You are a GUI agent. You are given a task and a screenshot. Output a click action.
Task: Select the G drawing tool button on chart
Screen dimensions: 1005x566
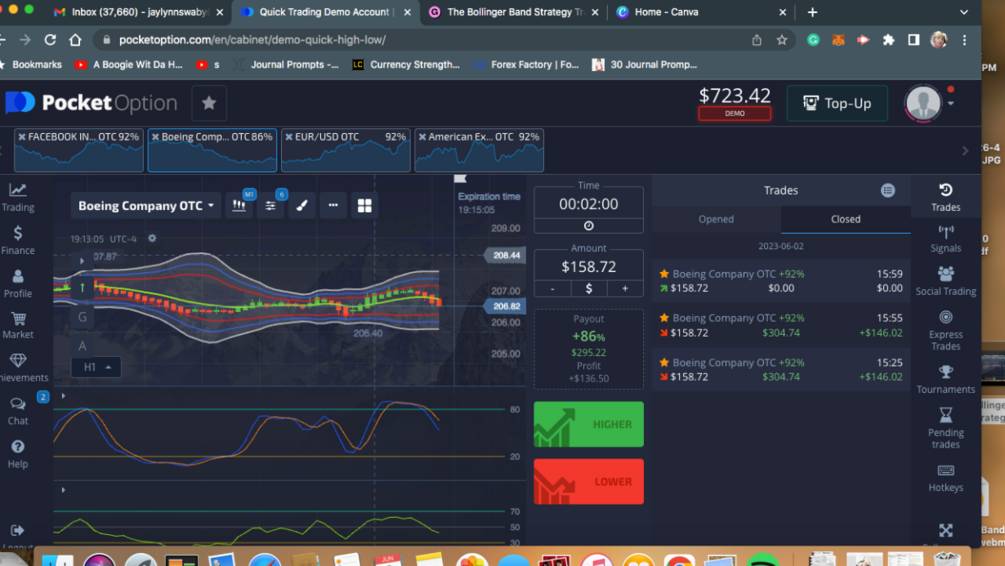82,317
